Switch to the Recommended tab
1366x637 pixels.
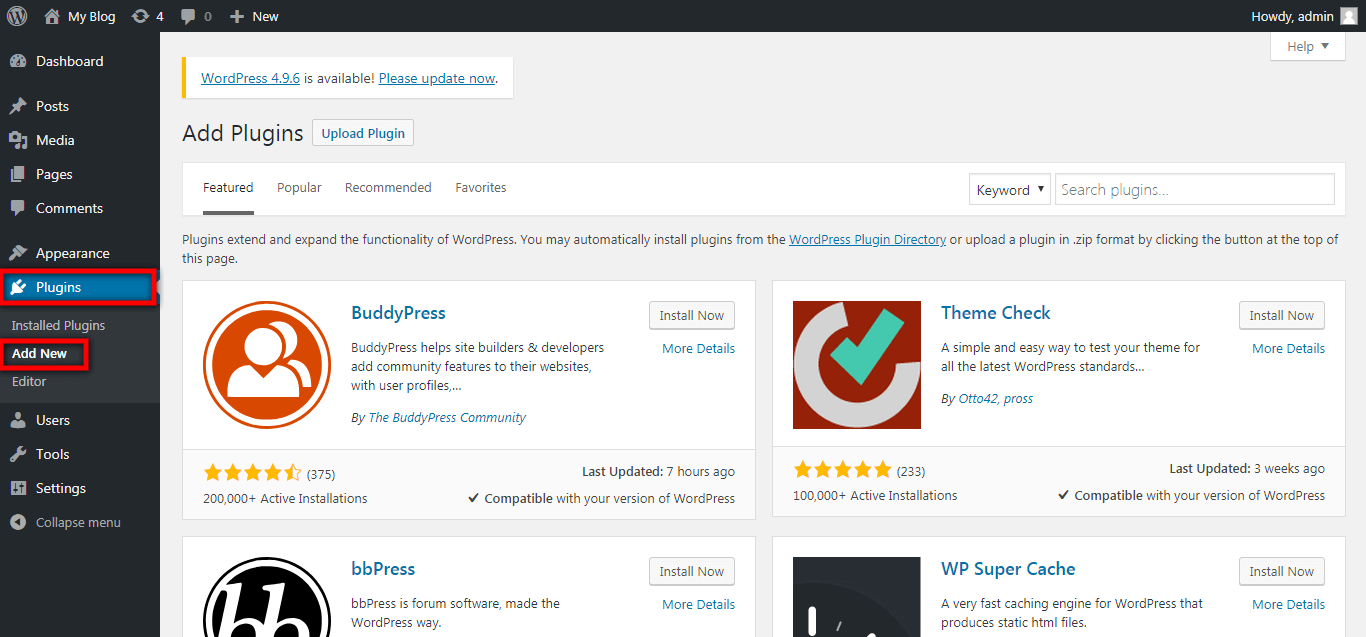click(388, 187)
